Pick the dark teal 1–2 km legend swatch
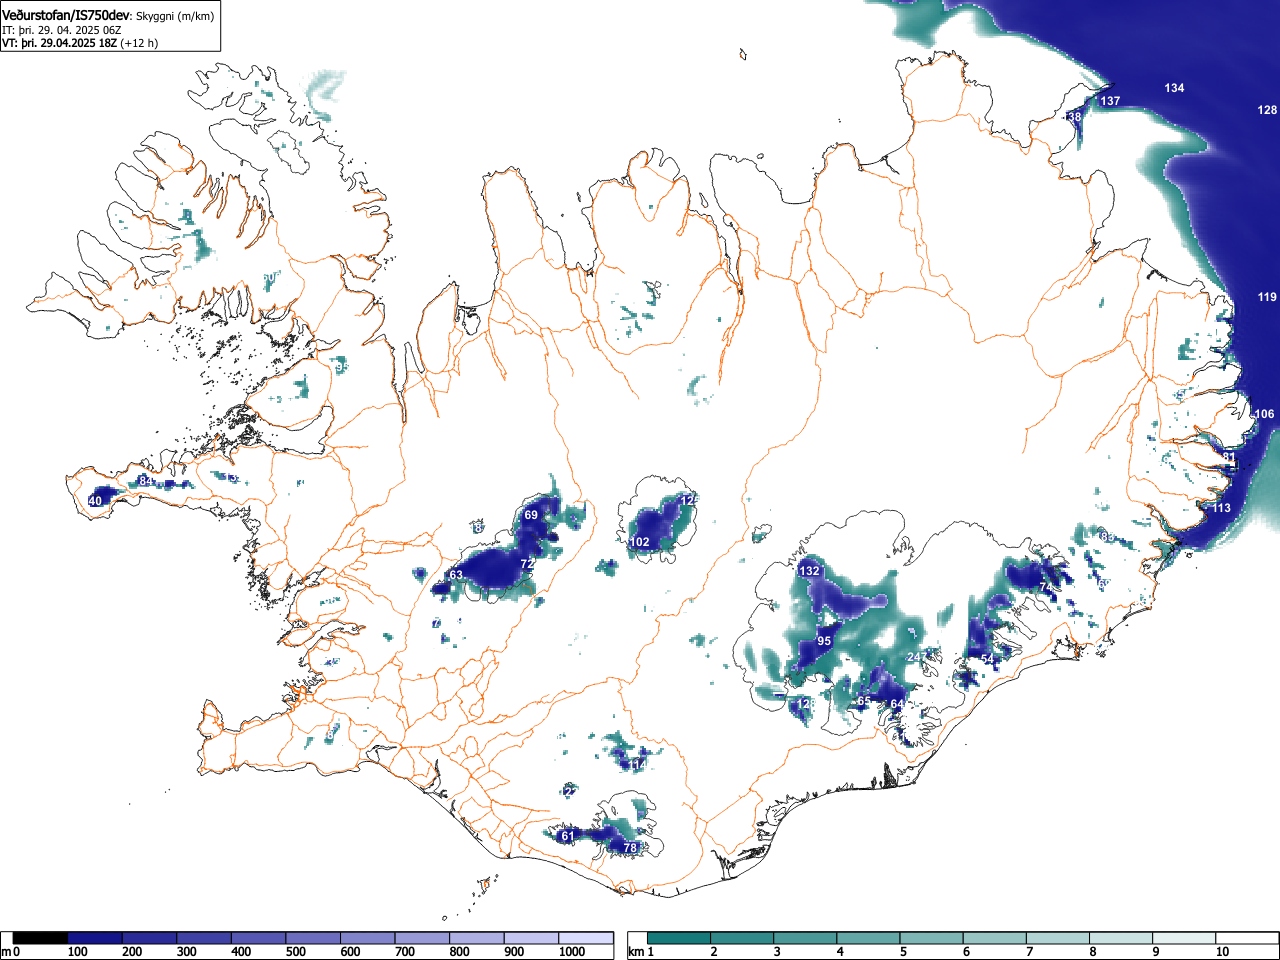The height and width of the screenshot is (960, 1280). click(679, 938)
